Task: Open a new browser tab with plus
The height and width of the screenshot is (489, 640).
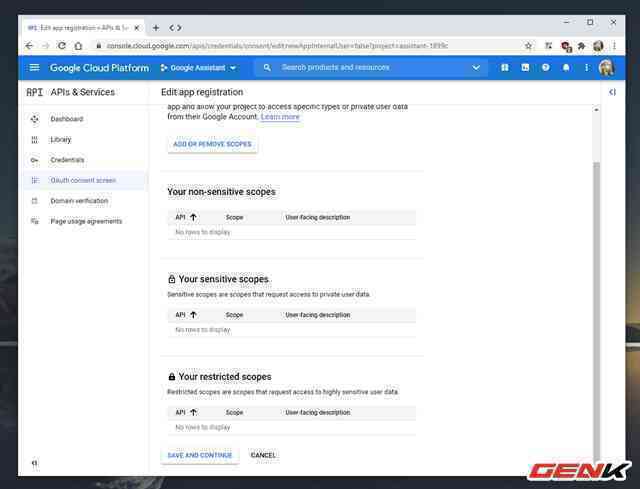Action: pyautogui.click(x=156, y=28)
